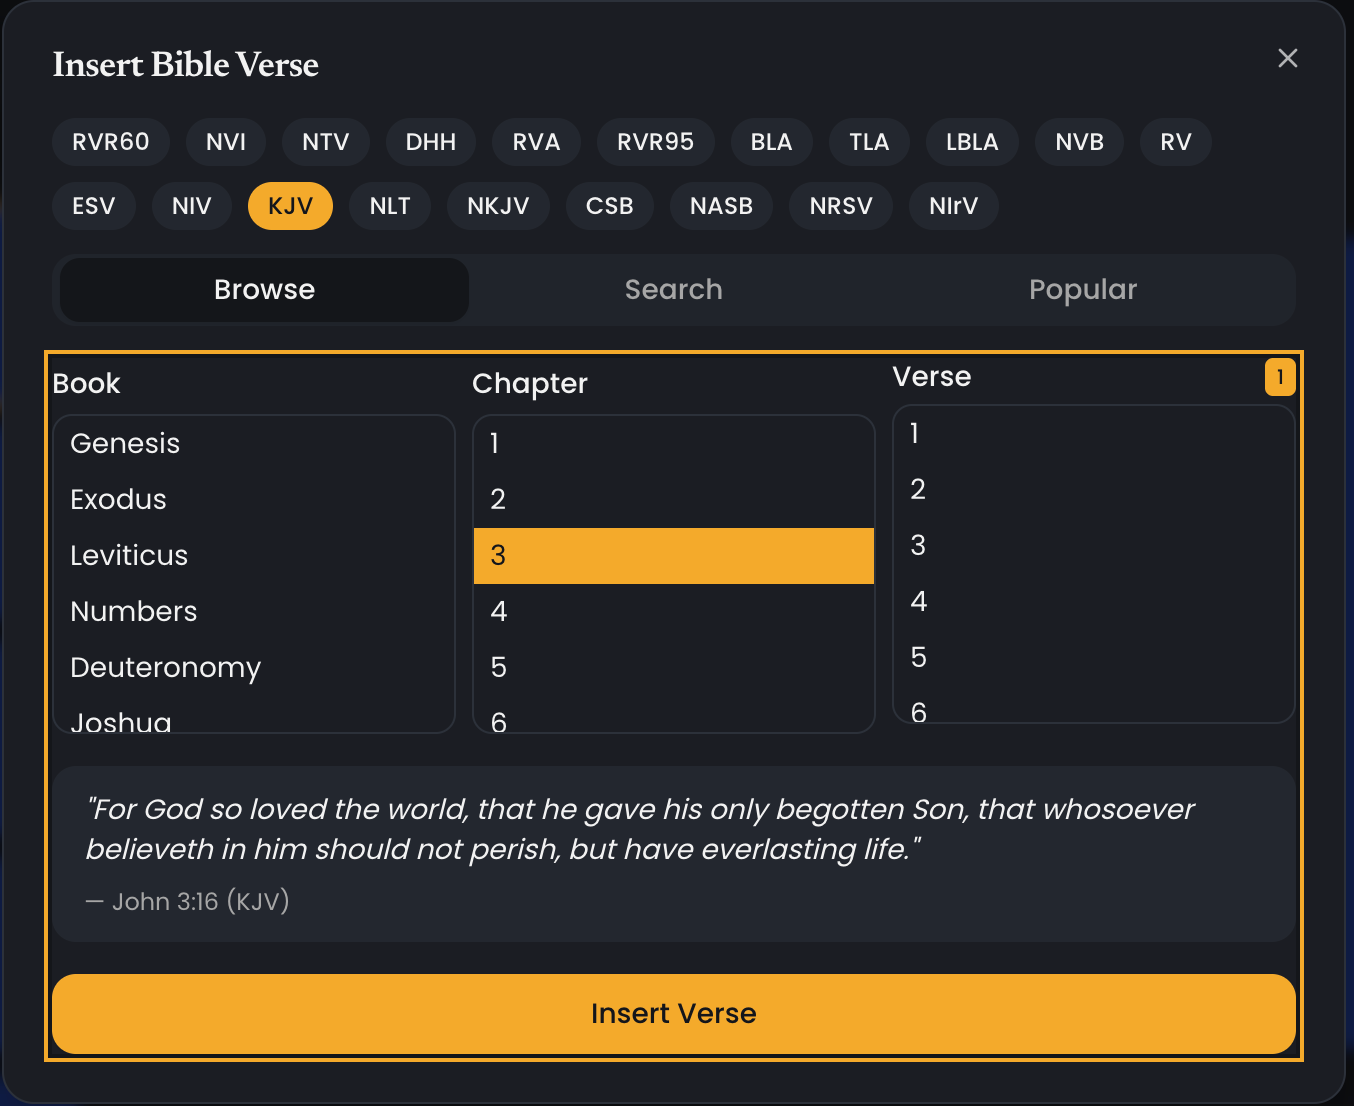Viewport: 1354px width, 1106px height.
Task: Click the verse count badge
Action: [1280, 377]
